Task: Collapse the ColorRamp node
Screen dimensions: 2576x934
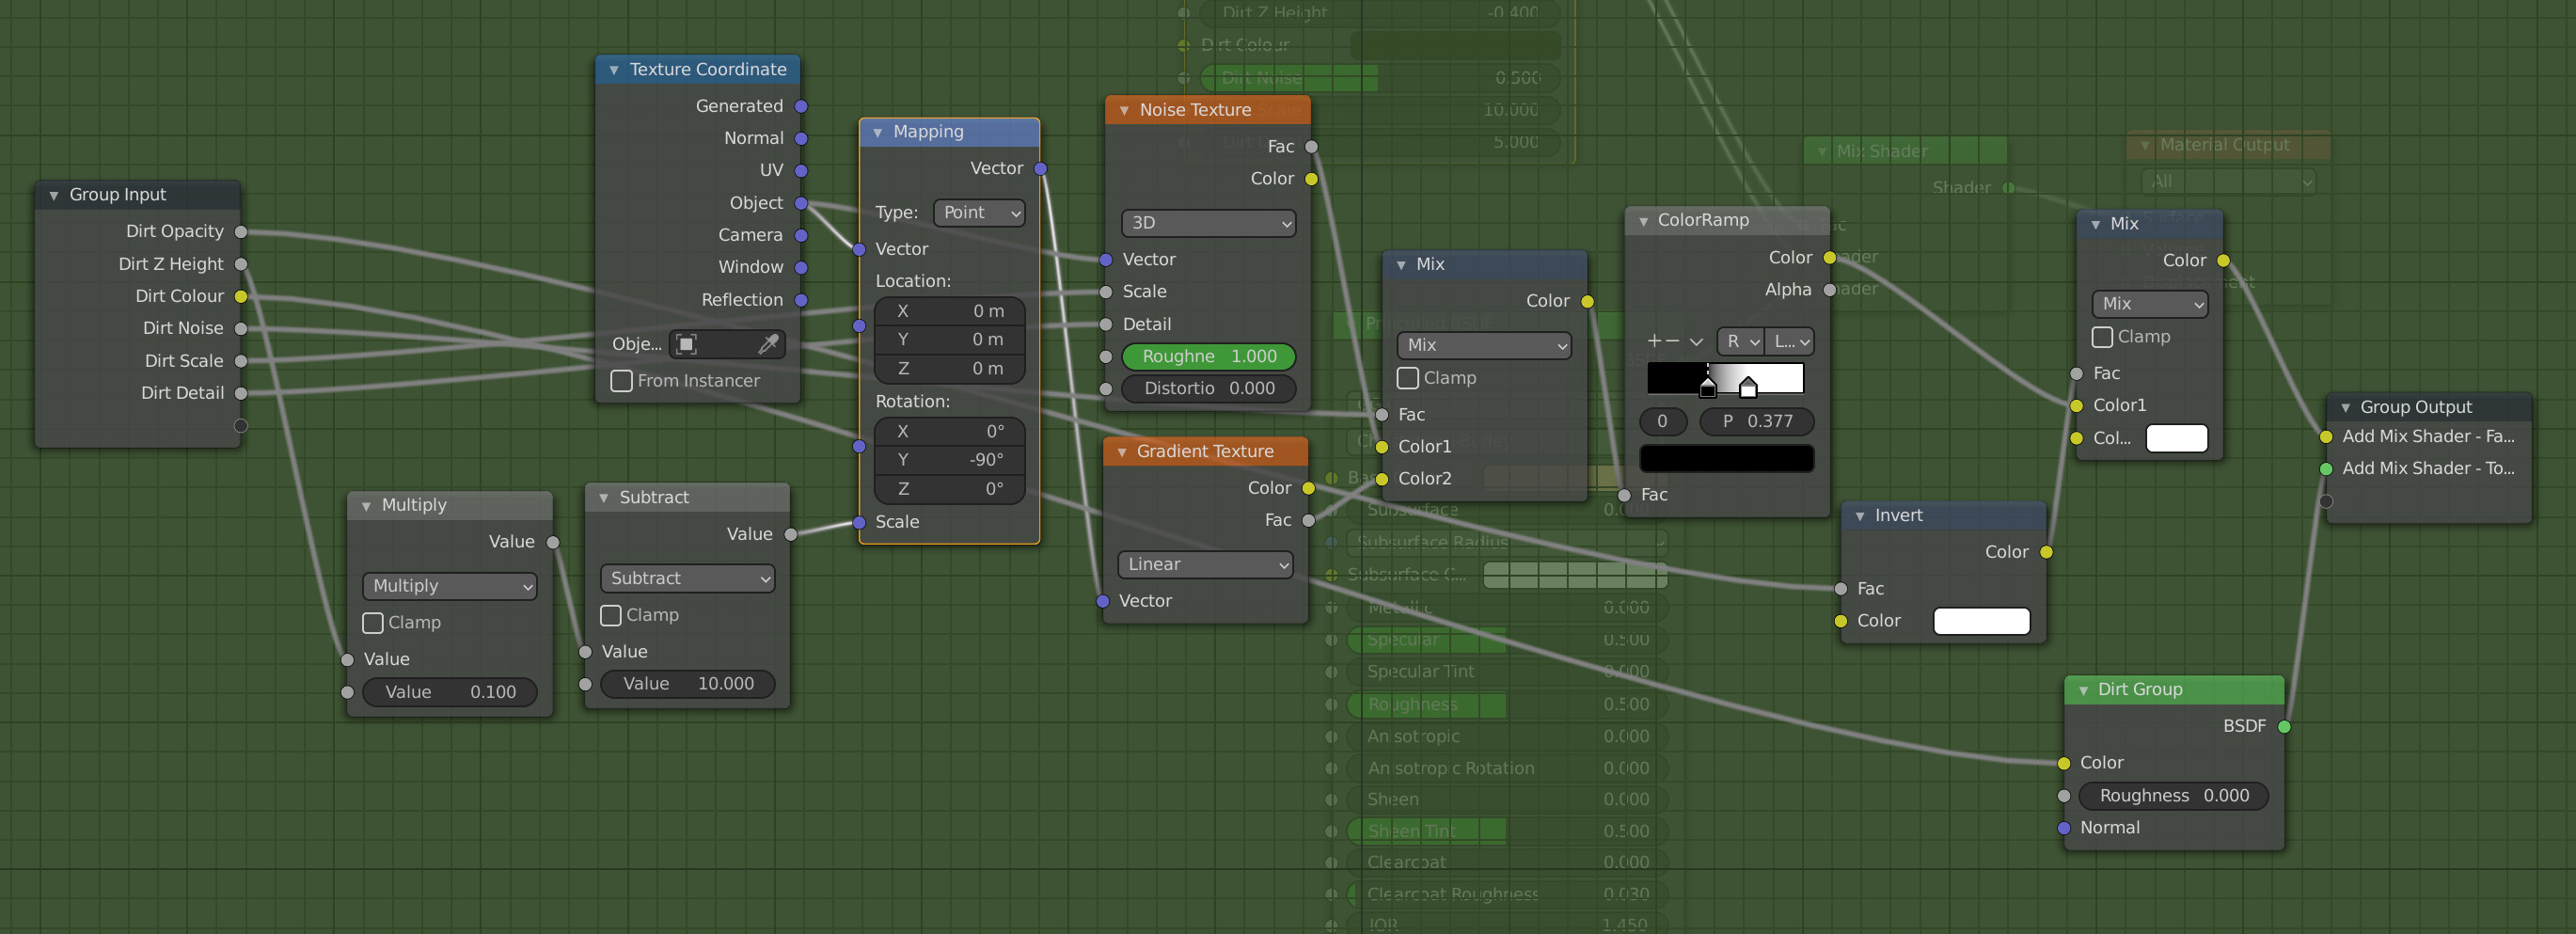Action: (1643, 221)
